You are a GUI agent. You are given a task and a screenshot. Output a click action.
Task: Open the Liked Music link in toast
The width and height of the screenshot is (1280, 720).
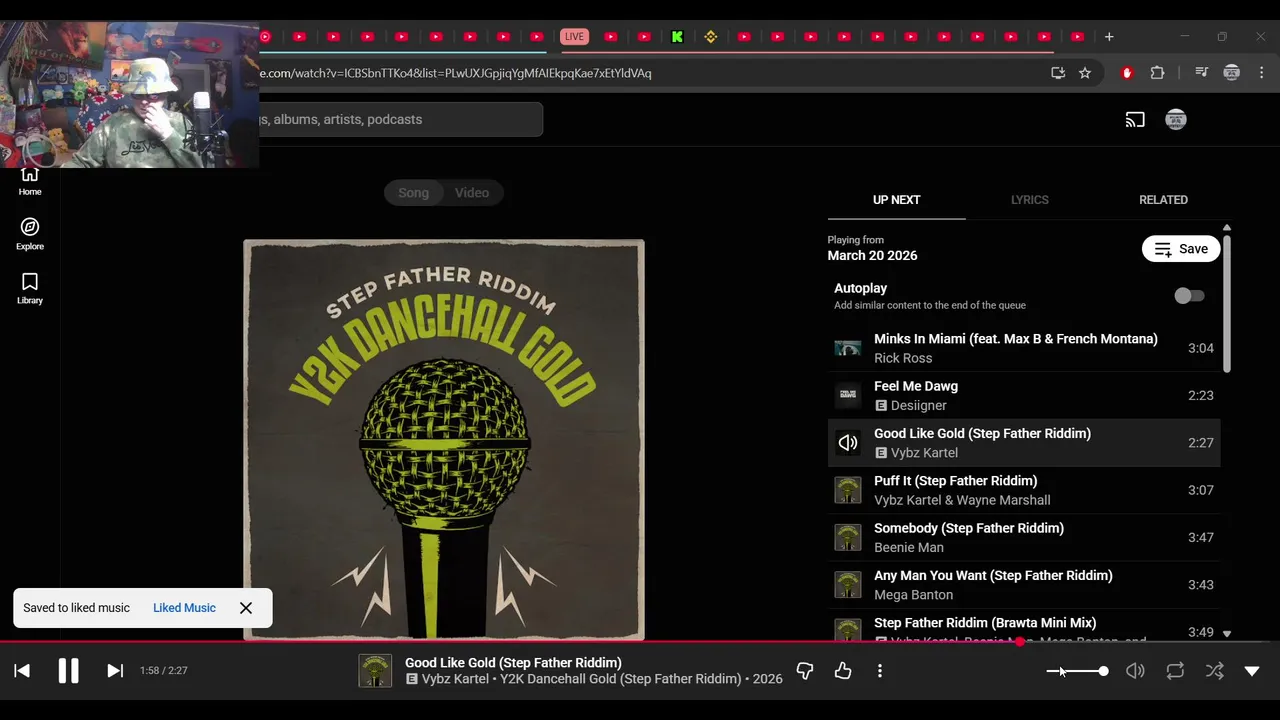point(184,608)
